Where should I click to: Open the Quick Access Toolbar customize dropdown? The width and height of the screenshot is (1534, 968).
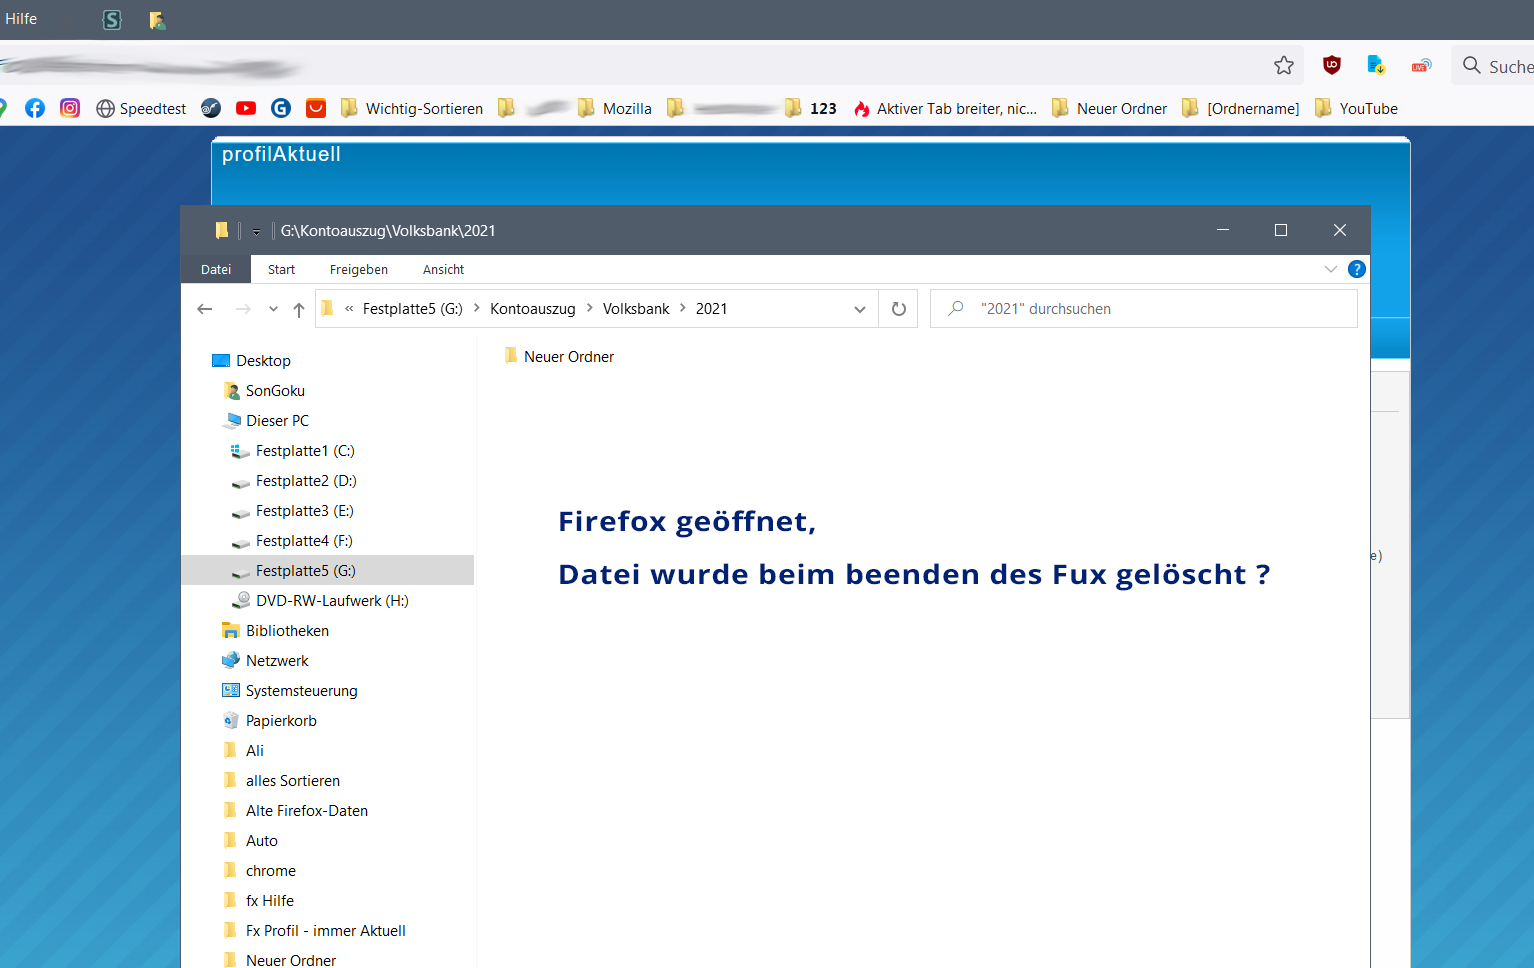256,231
